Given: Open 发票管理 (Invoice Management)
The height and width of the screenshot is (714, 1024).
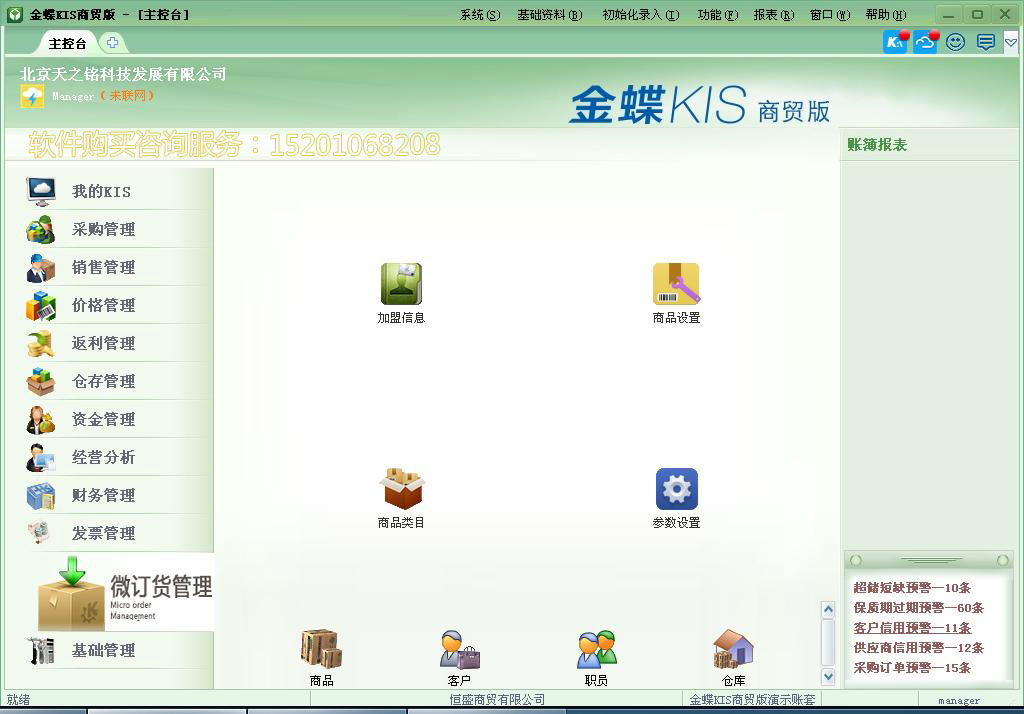Looking at the screenshot, I should [90, 533].
